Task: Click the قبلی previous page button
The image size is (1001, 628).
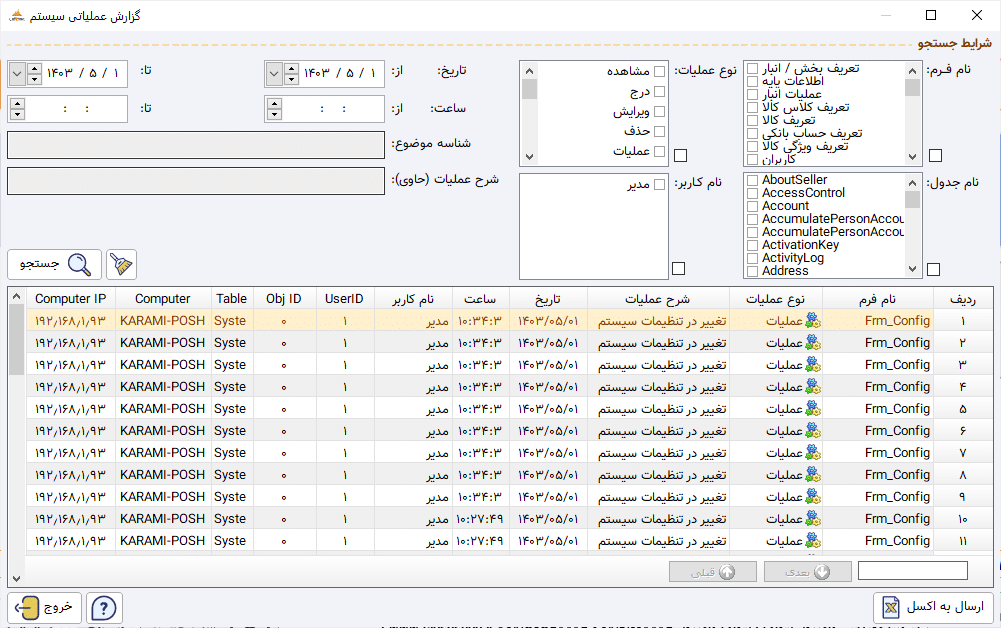Action: pyautogui.click(x=712, y=572)
